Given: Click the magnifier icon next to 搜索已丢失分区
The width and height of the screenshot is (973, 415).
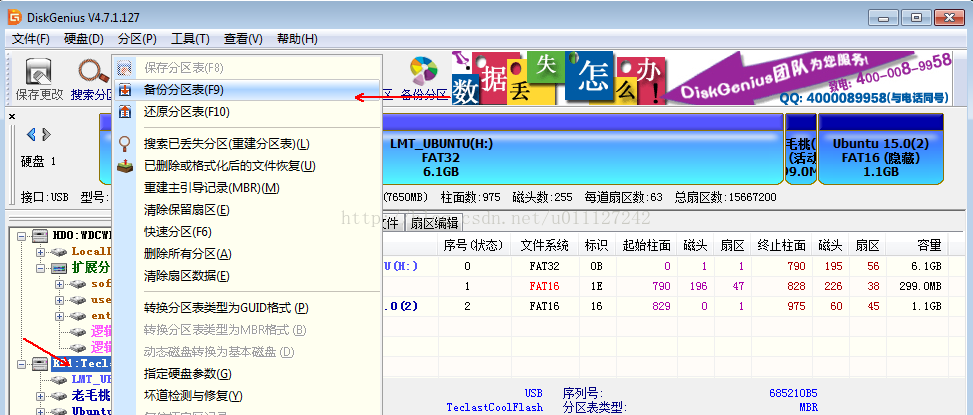Looking at the screenshot, I should point(125,144).
